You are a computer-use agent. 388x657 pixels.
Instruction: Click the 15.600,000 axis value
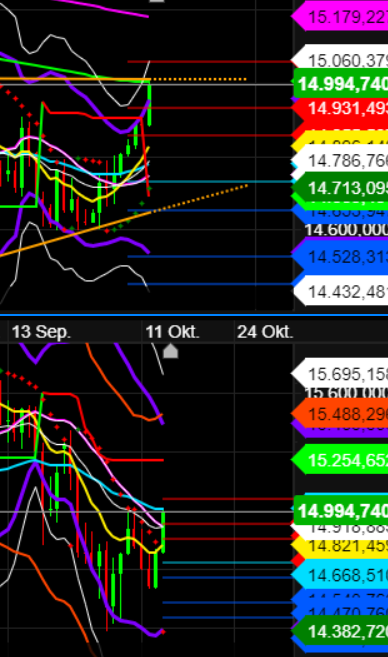[x=346, y=393]
